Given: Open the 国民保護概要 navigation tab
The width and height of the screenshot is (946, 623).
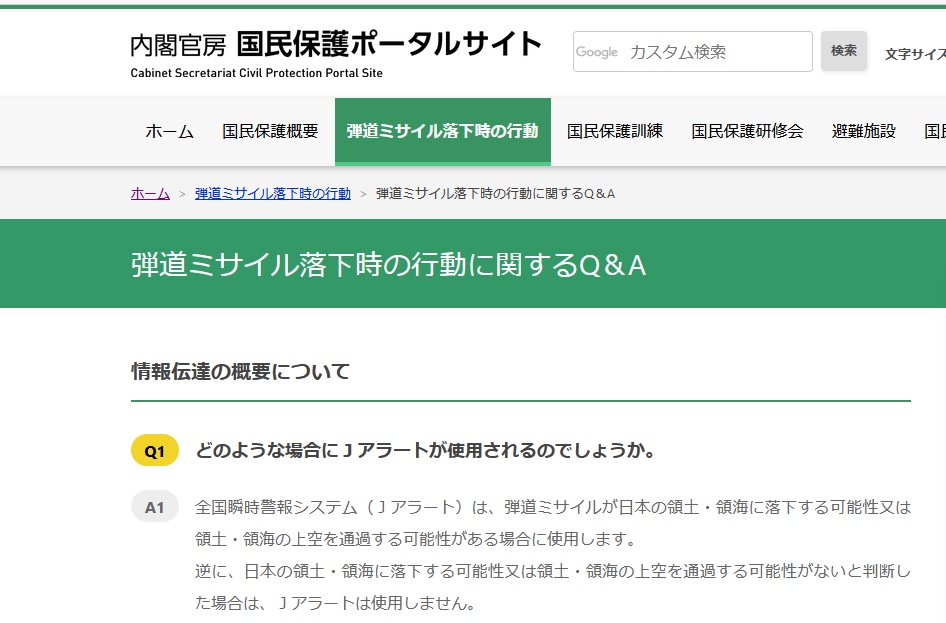Looking at the screenshot, I should pyautogui.click(x=270, y=131).
